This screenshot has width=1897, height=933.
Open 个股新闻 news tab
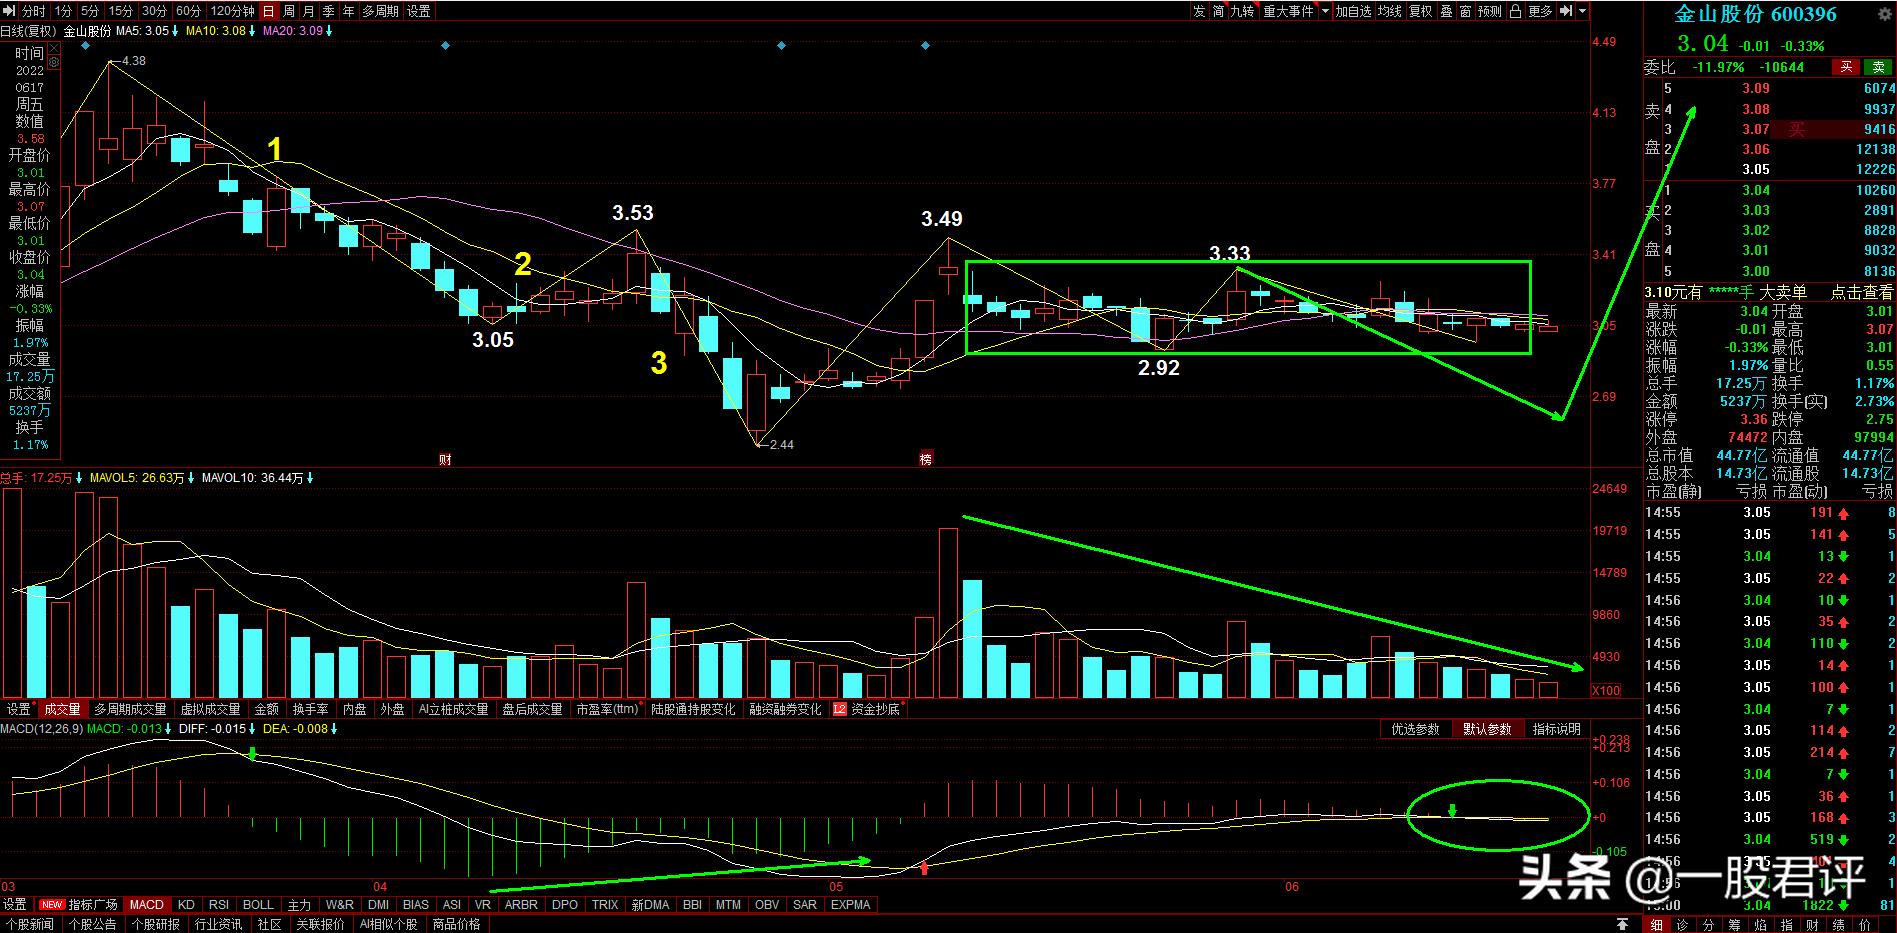point(32,925)
